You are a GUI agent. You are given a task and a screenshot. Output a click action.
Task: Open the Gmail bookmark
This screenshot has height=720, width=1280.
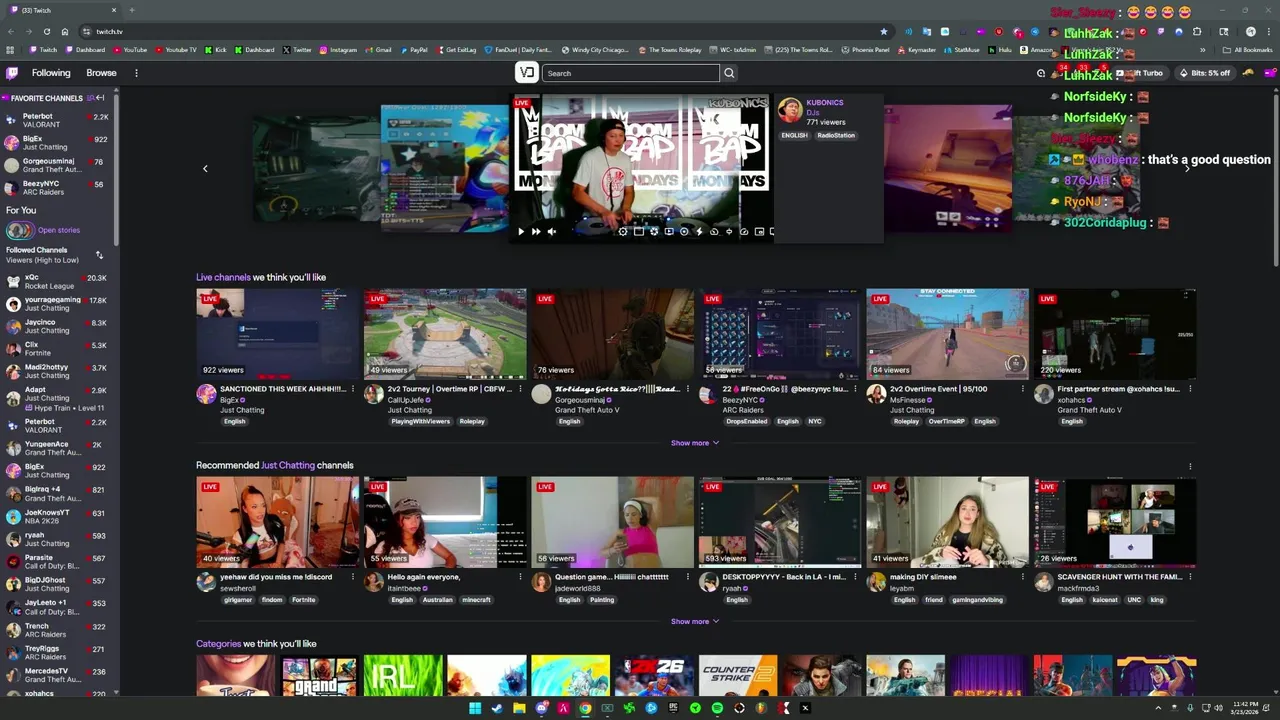(x=378, y=49)
